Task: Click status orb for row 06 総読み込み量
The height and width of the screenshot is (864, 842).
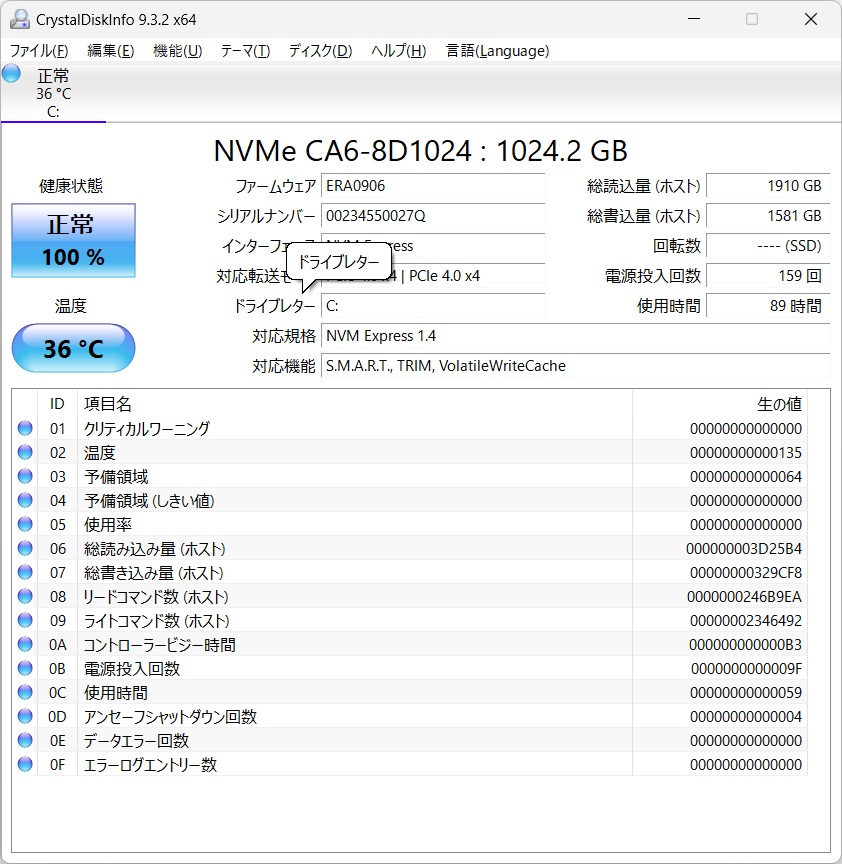Action: click(25, 548)
